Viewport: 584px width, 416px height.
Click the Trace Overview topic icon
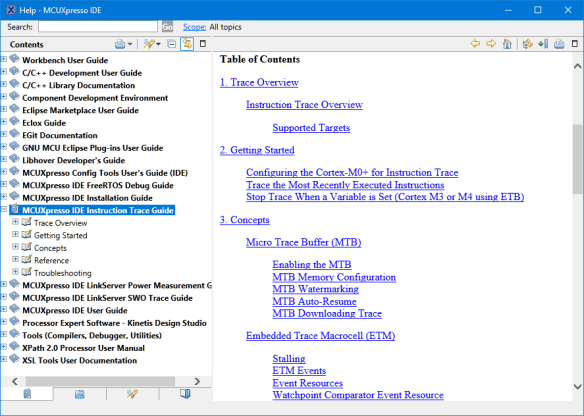click(26, 222)
